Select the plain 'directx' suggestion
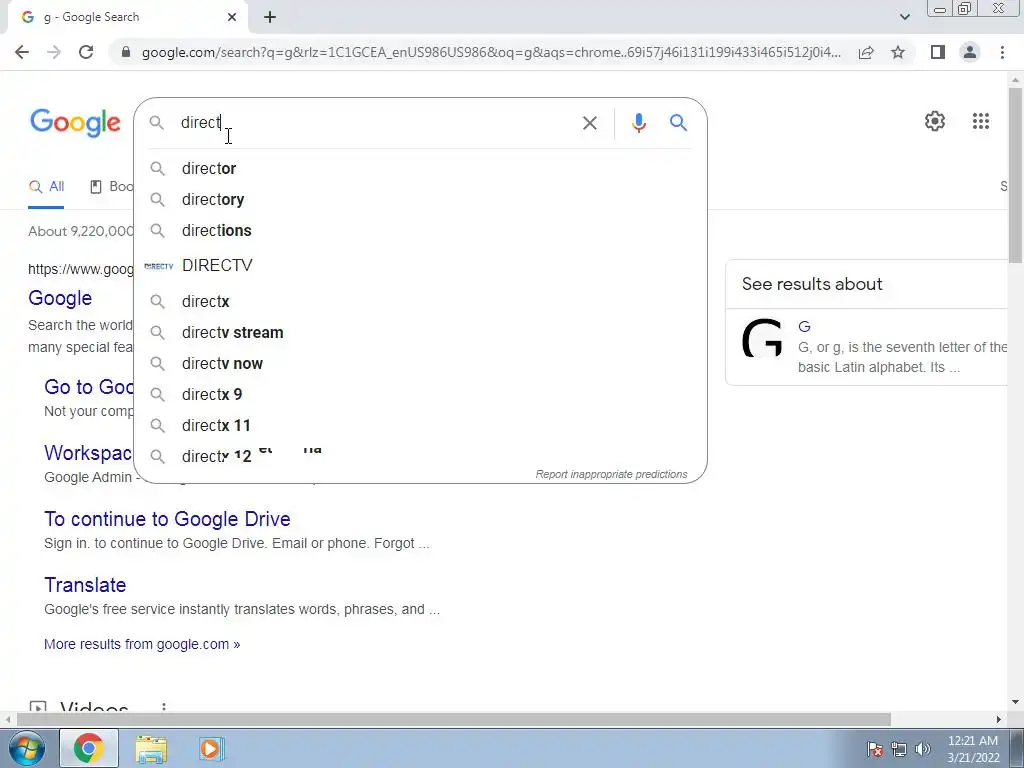 pyautogui.click(x=420, y=302)
